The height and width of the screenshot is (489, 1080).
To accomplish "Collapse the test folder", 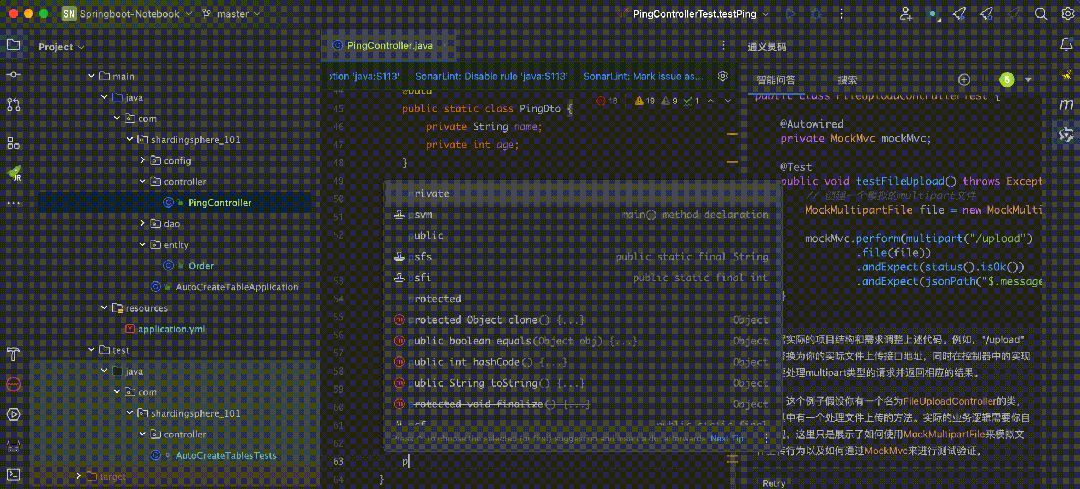I will pyautogui.click(x=91, y=350).
